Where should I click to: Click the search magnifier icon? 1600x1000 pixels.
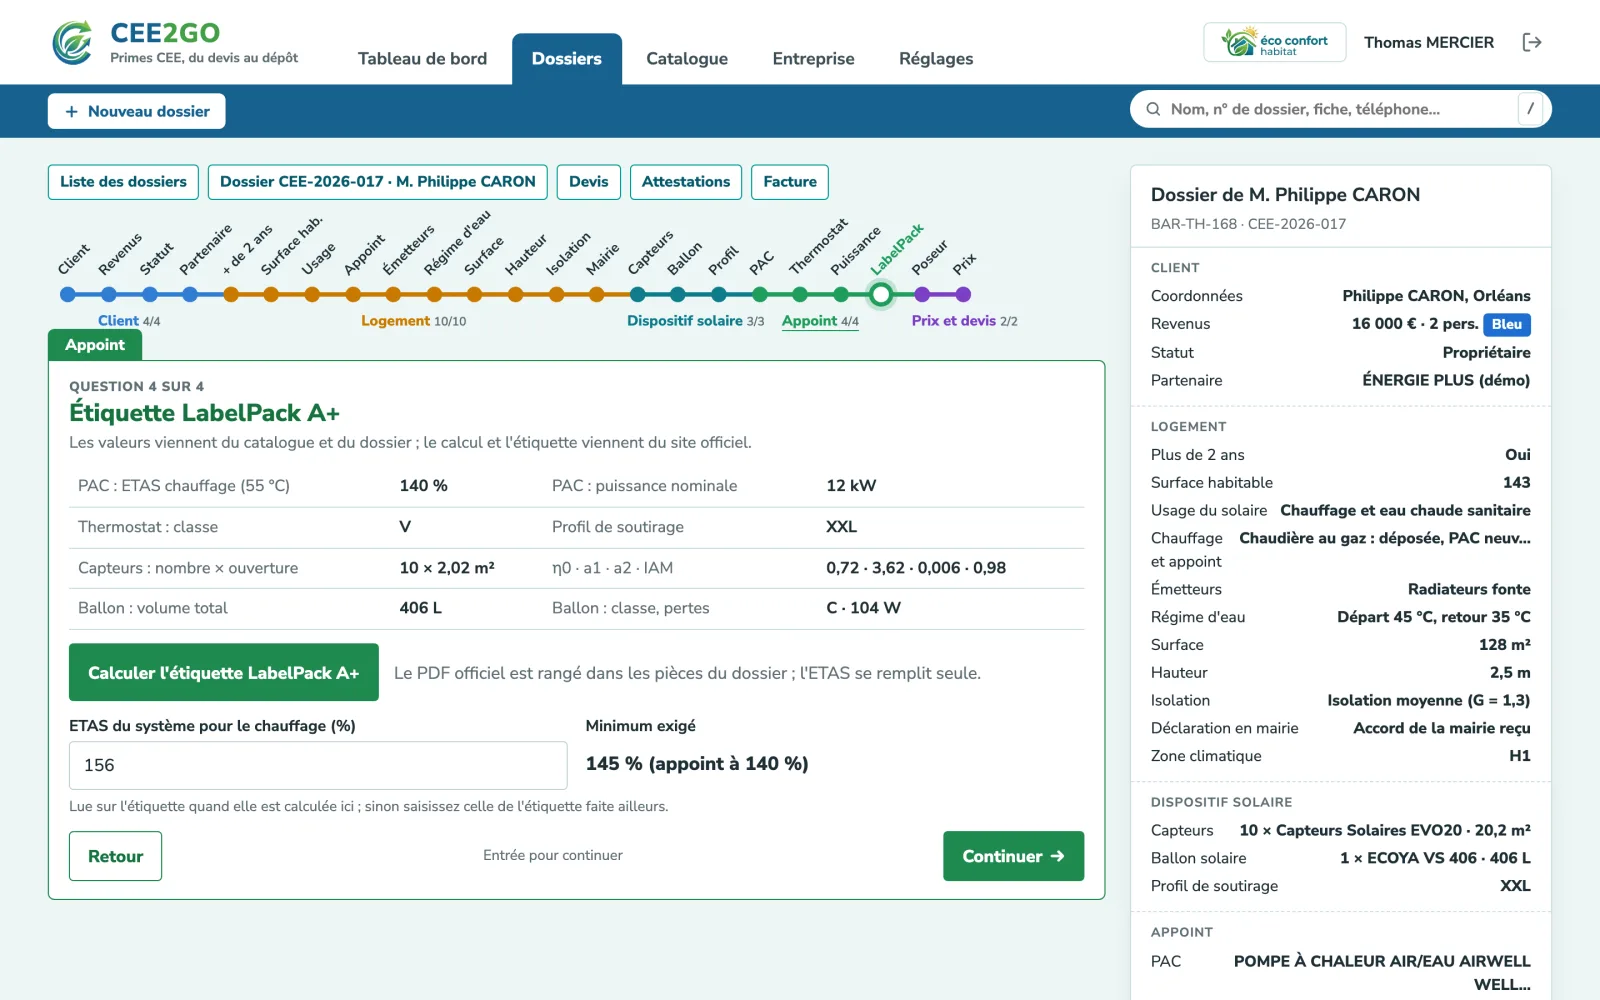coord(1153,109)
